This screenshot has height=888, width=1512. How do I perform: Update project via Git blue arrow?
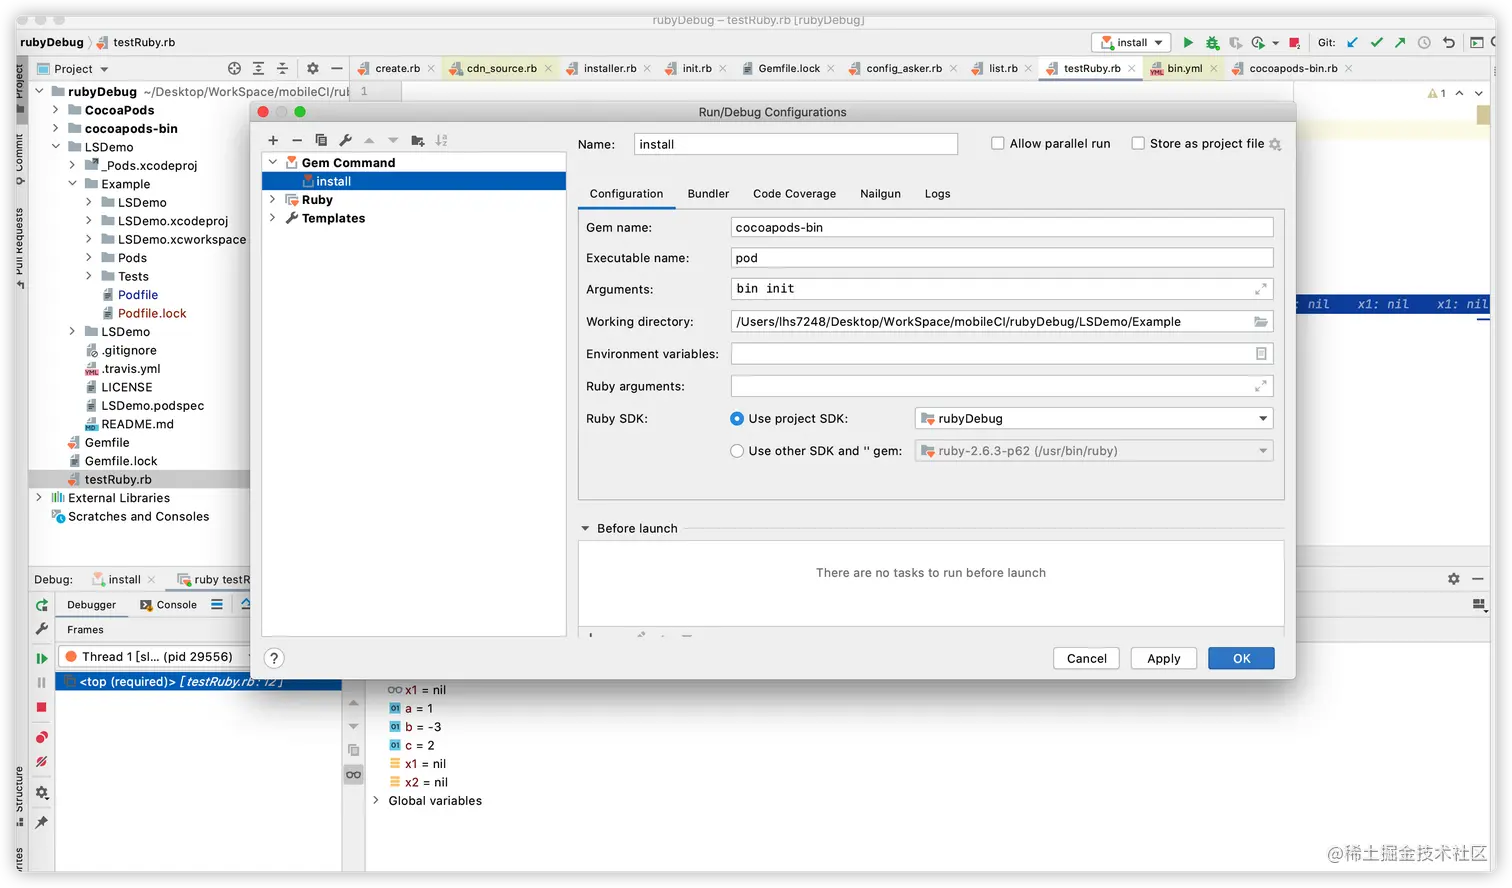[1352, 43]
